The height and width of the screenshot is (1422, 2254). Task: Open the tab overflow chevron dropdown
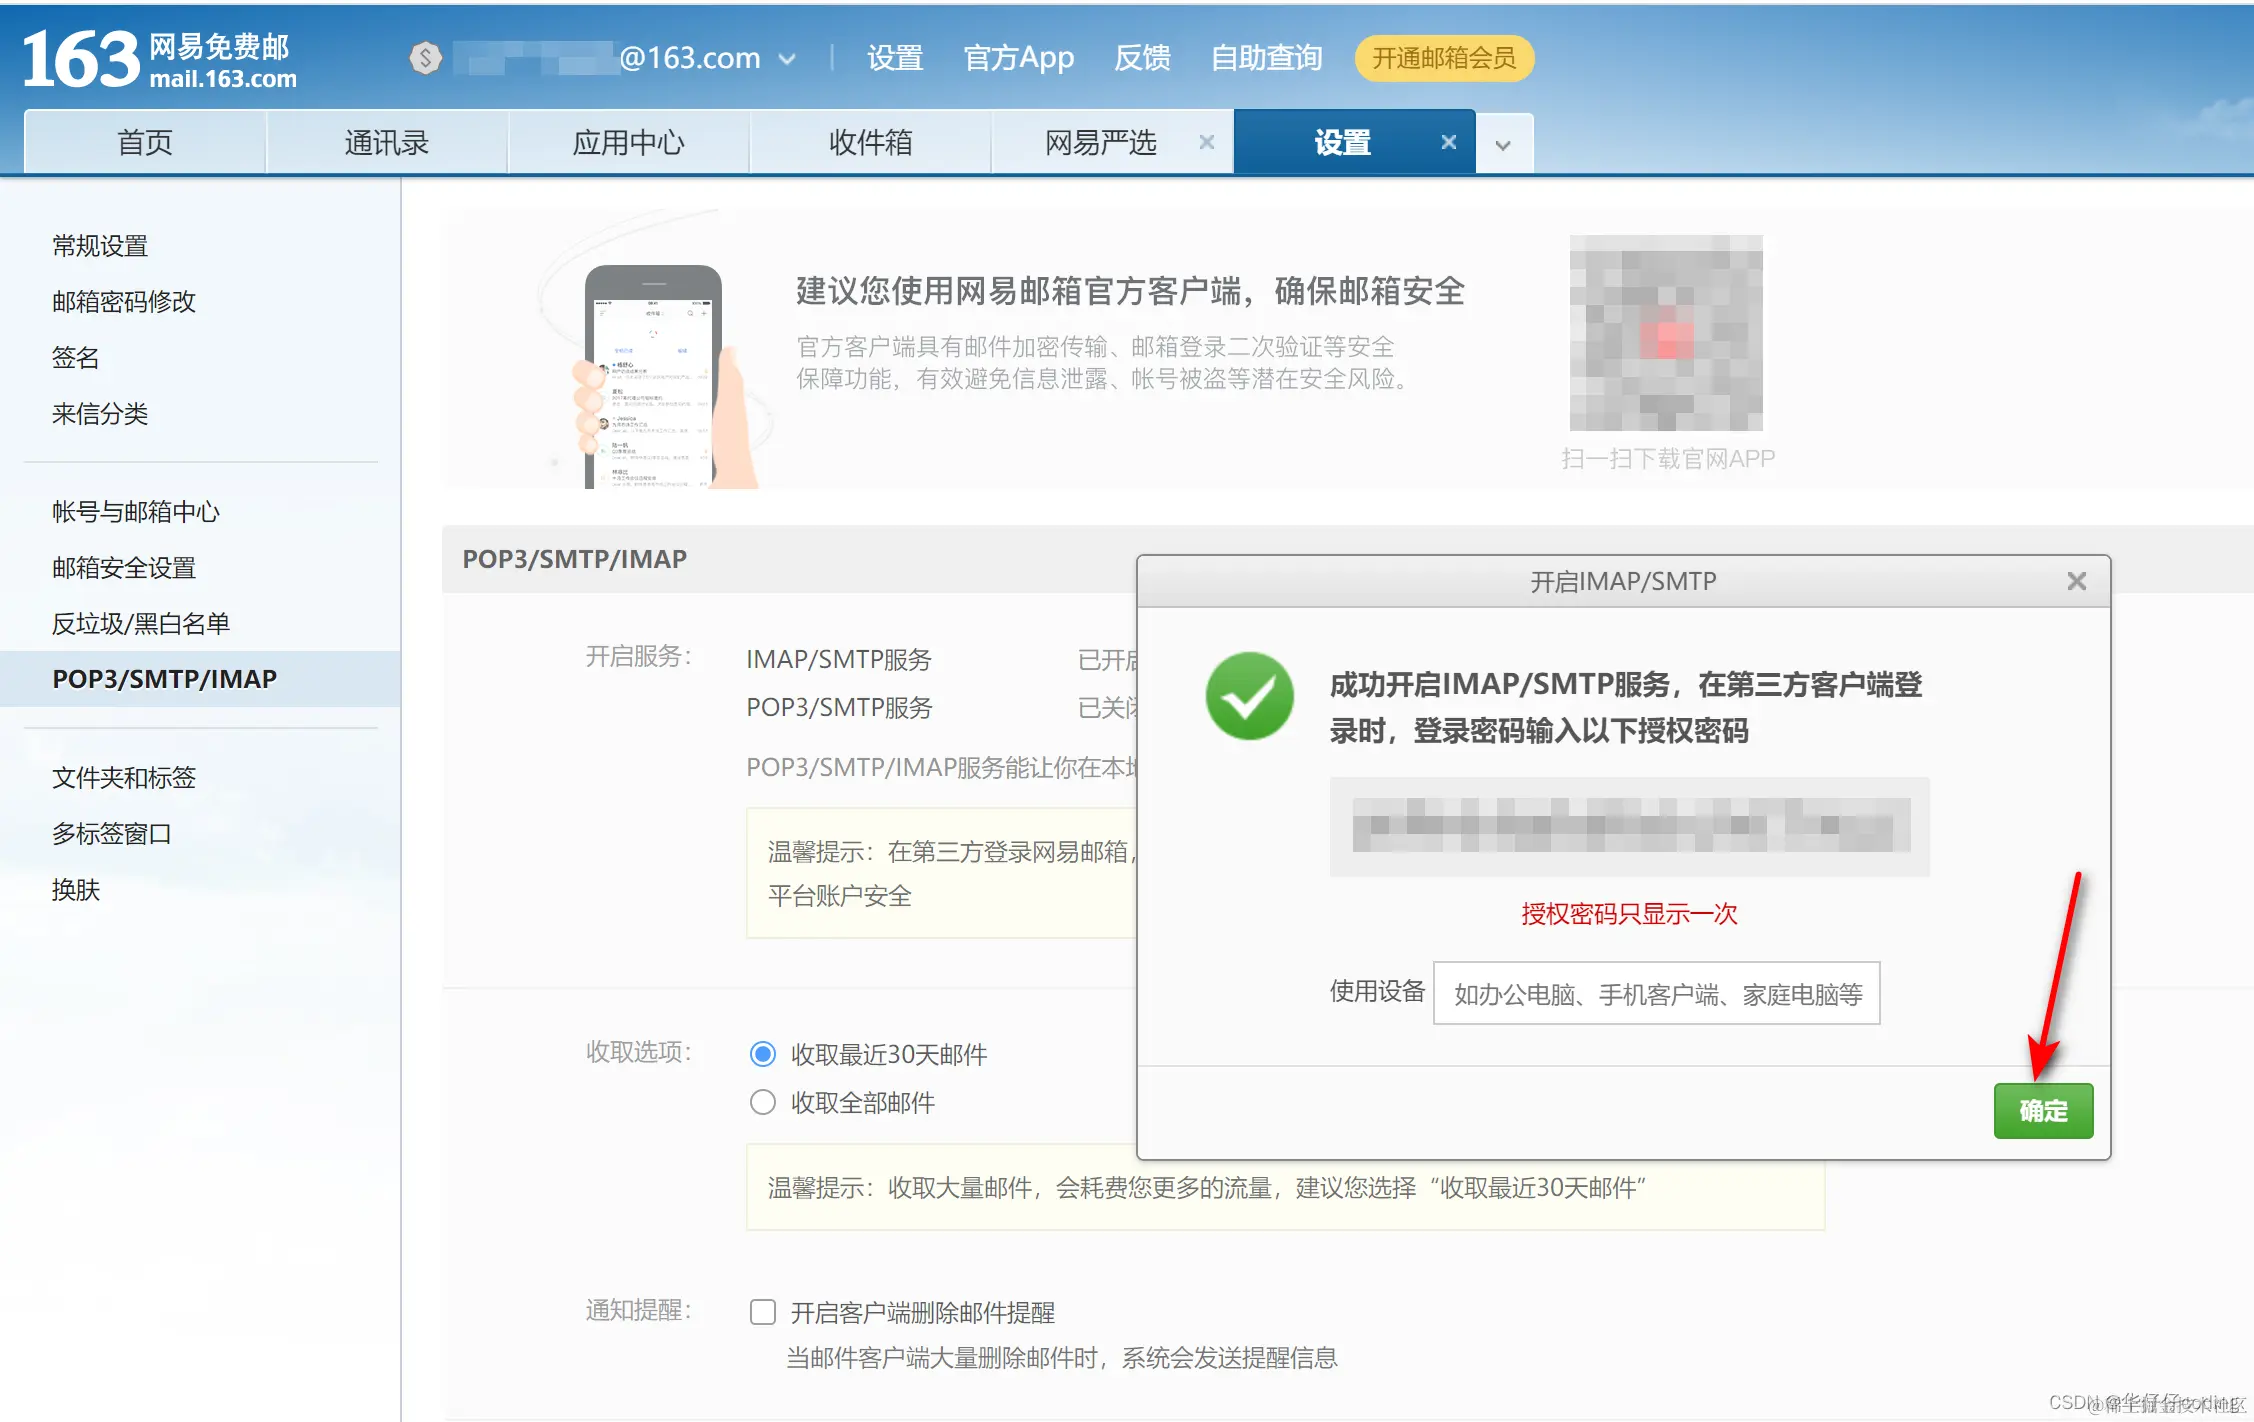tap(1503, 144)
